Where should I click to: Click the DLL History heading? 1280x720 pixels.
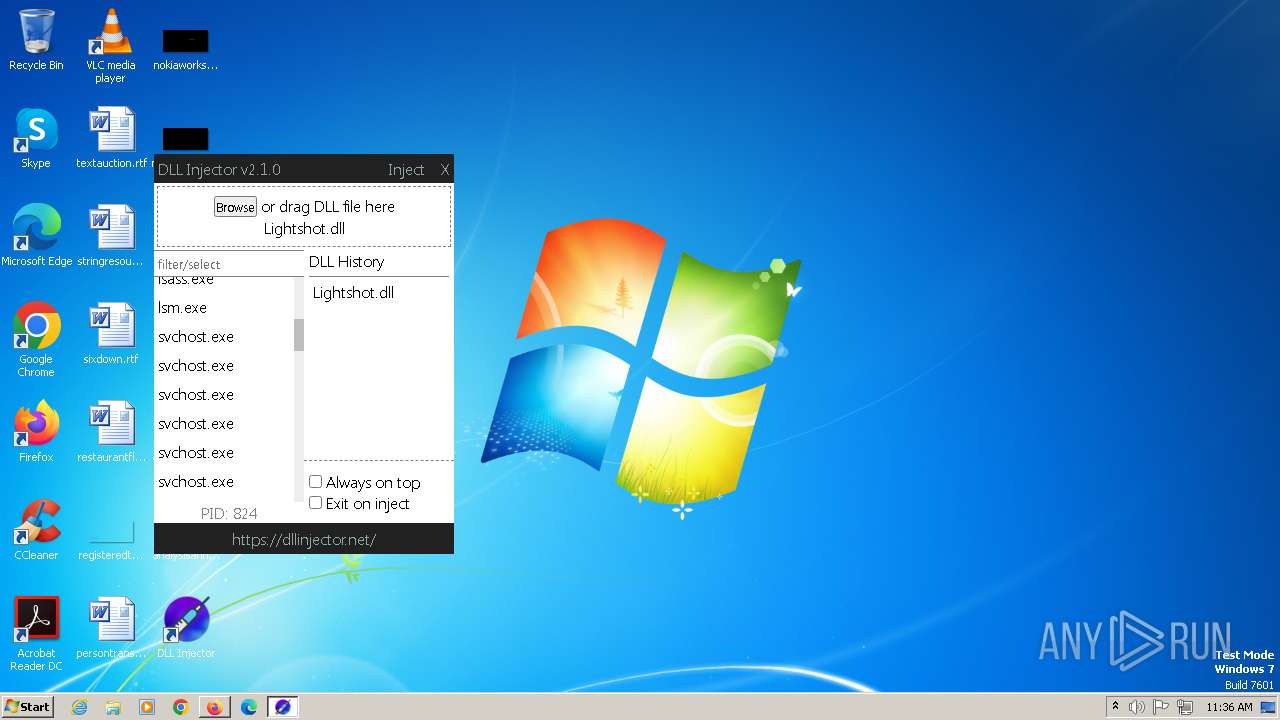click(x=346, y=262)
